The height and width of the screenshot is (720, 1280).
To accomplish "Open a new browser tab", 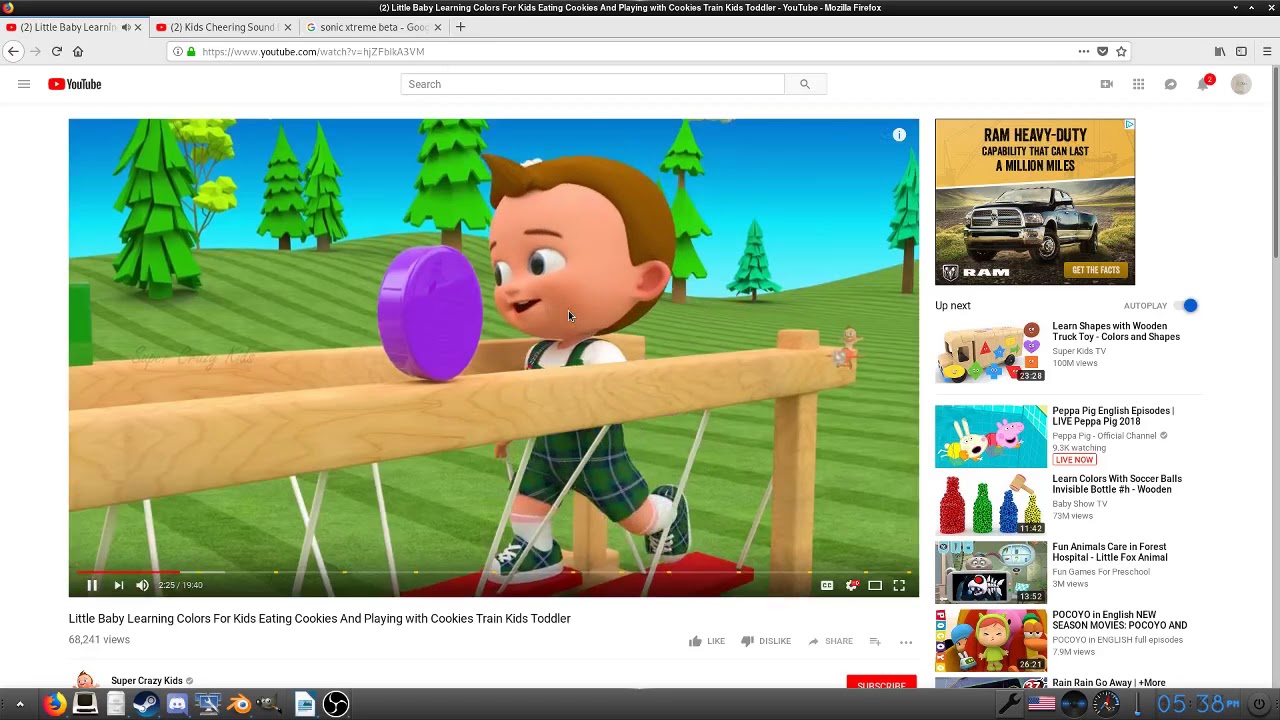I will coord(460,27).
